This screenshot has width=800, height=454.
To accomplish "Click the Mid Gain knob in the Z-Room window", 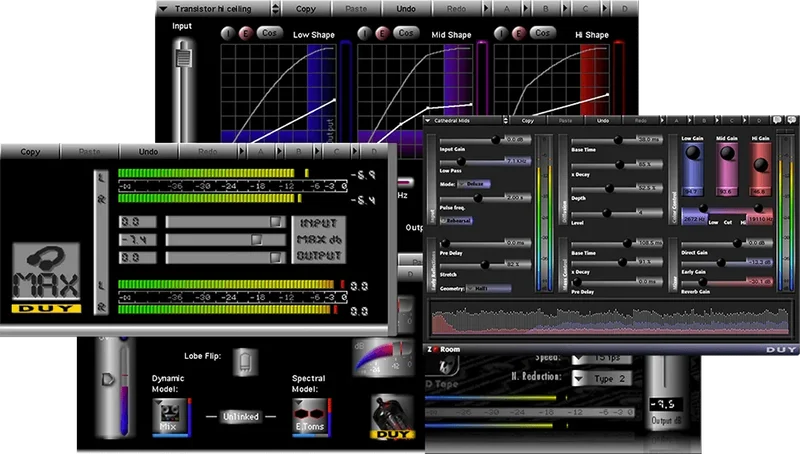I will (727, 153).
